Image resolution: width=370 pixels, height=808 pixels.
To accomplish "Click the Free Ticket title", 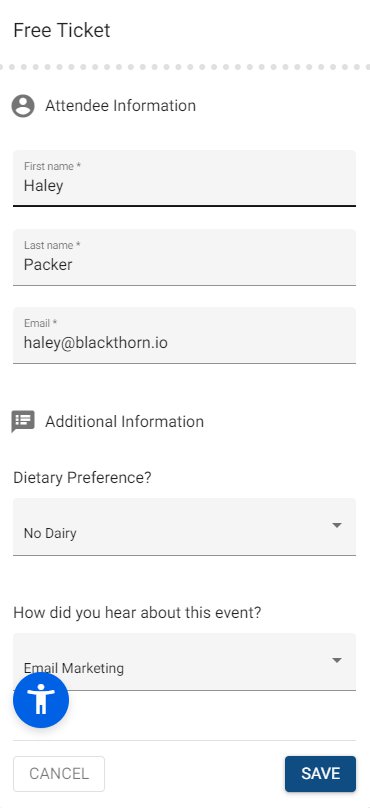I will [x=62, y=30].
